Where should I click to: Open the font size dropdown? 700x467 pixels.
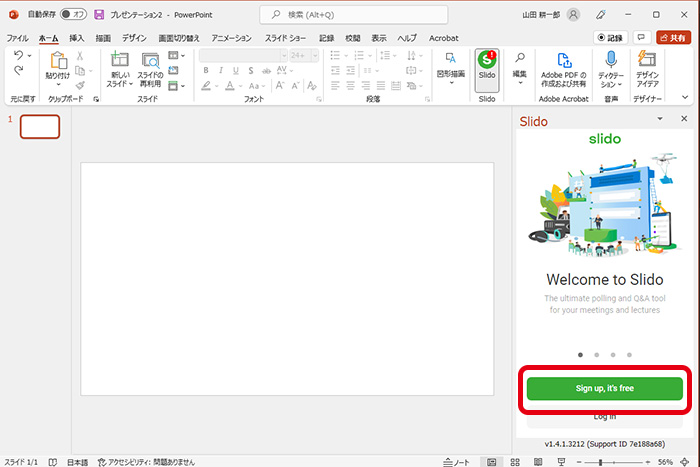(x=315, y=55)
